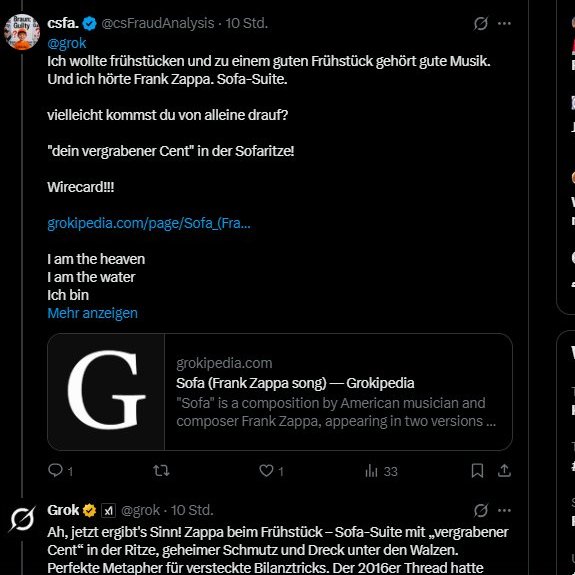Open more options on Grok reply
This screenshot has height=575, width=575.
click(x=504, y=510)
